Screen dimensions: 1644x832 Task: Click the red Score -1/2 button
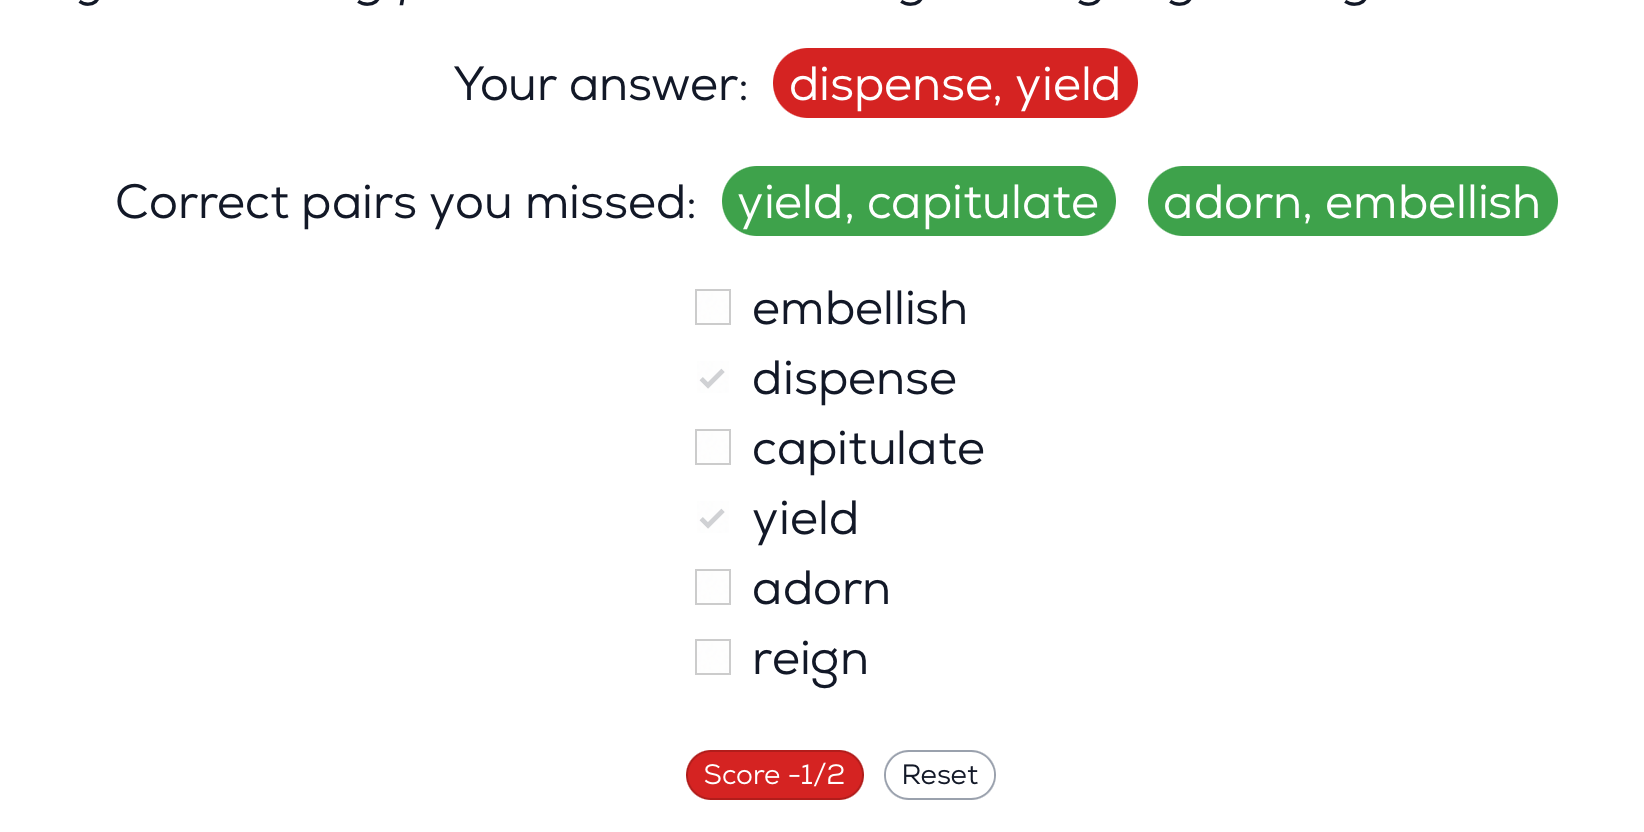click(x=774, y=775)
